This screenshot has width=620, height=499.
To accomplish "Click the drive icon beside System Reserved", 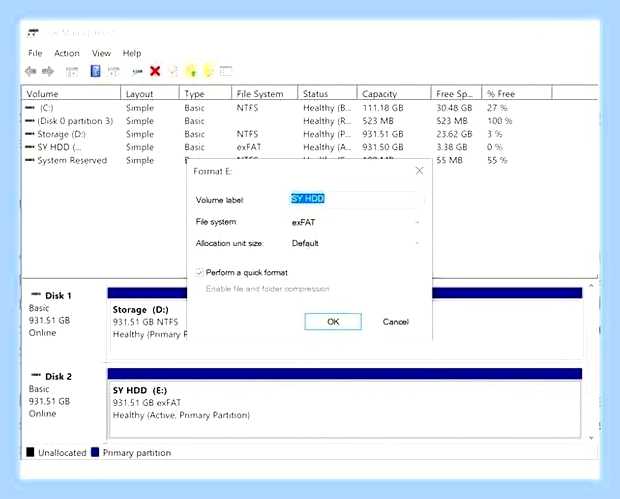I will (x=30, y=160).
